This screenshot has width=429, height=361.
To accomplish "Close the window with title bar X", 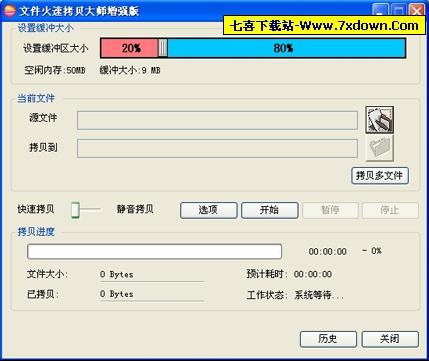I will [x=417, y=11].
